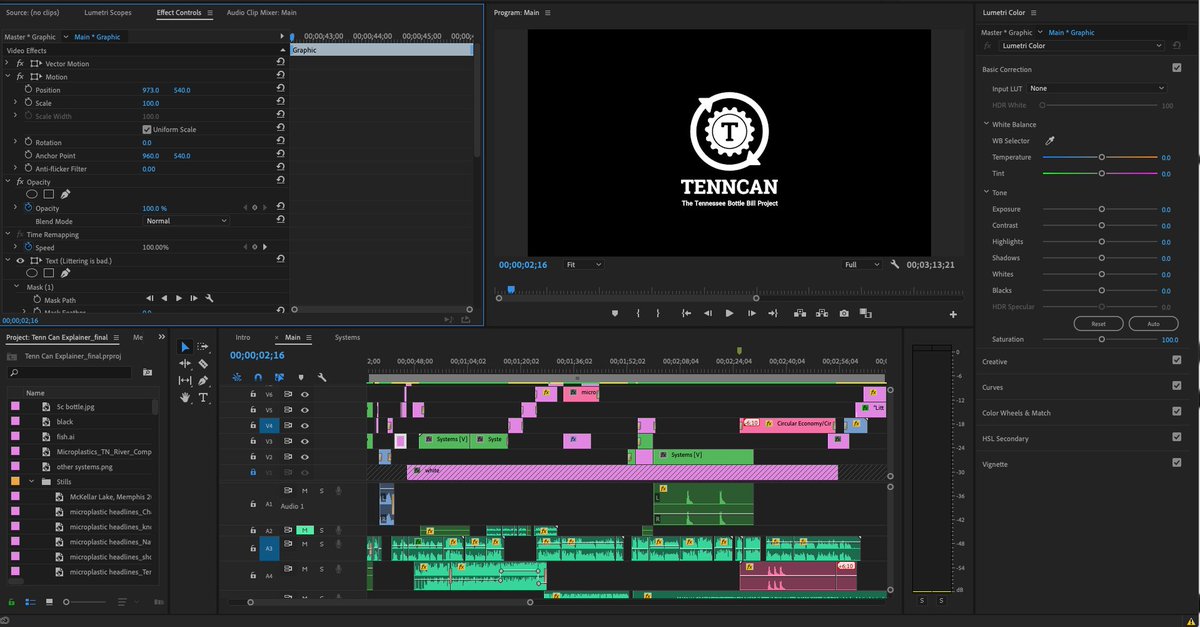Click the Reset button in Lumetri Tone
This screenshot has height=627, width=1200.
click(x=1098, y=324)
